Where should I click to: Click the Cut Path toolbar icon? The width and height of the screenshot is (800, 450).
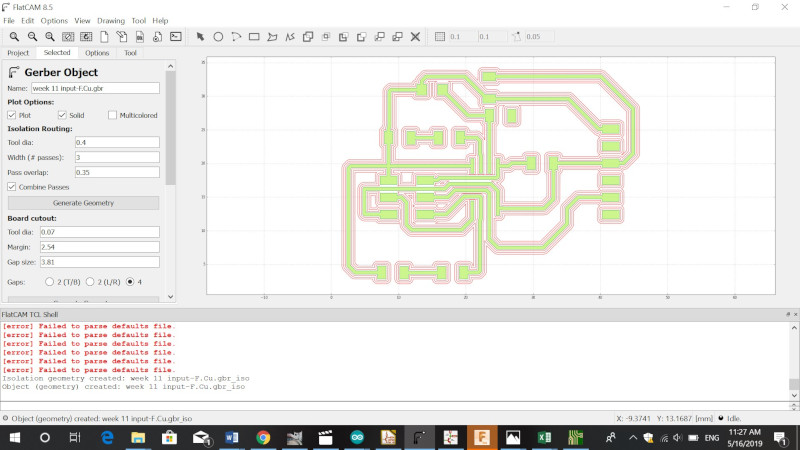[x=362, y=37]
